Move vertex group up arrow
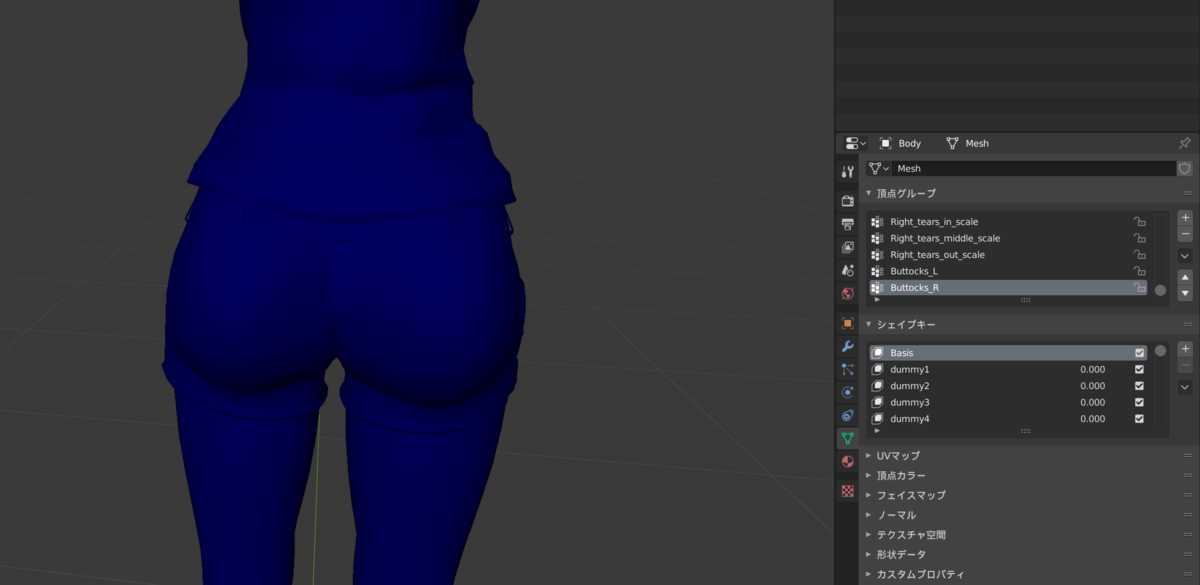The height and width of the screenshot is (585, 1200). click(1185, 277)
